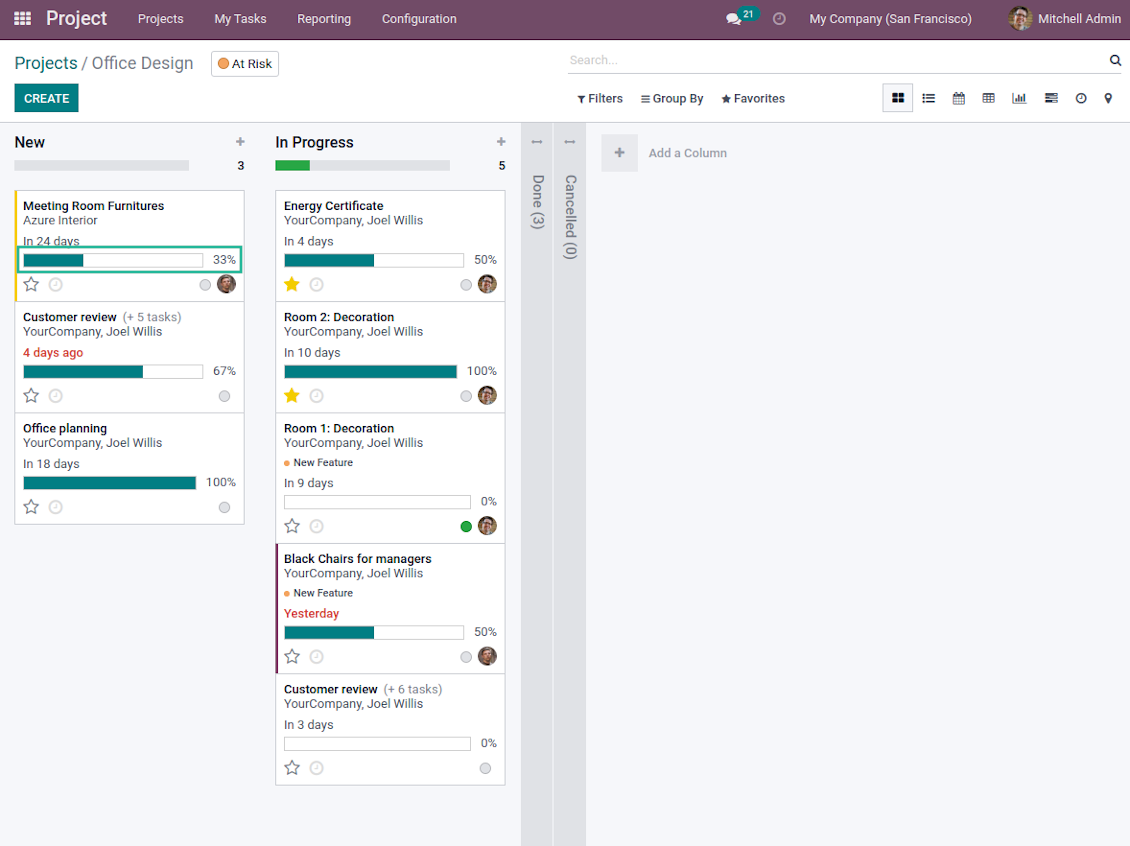
Task: Click the Project app title
Action: point(76,18)
